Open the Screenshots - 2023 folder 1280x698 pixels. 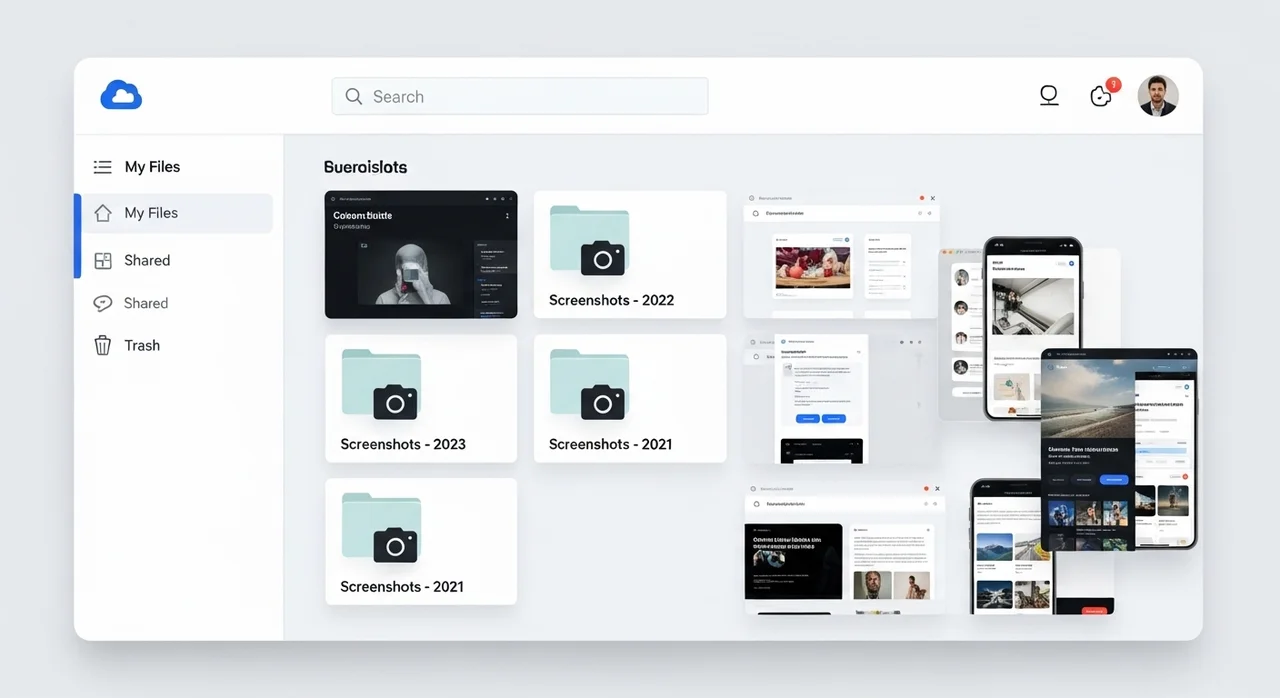point(421,398)
